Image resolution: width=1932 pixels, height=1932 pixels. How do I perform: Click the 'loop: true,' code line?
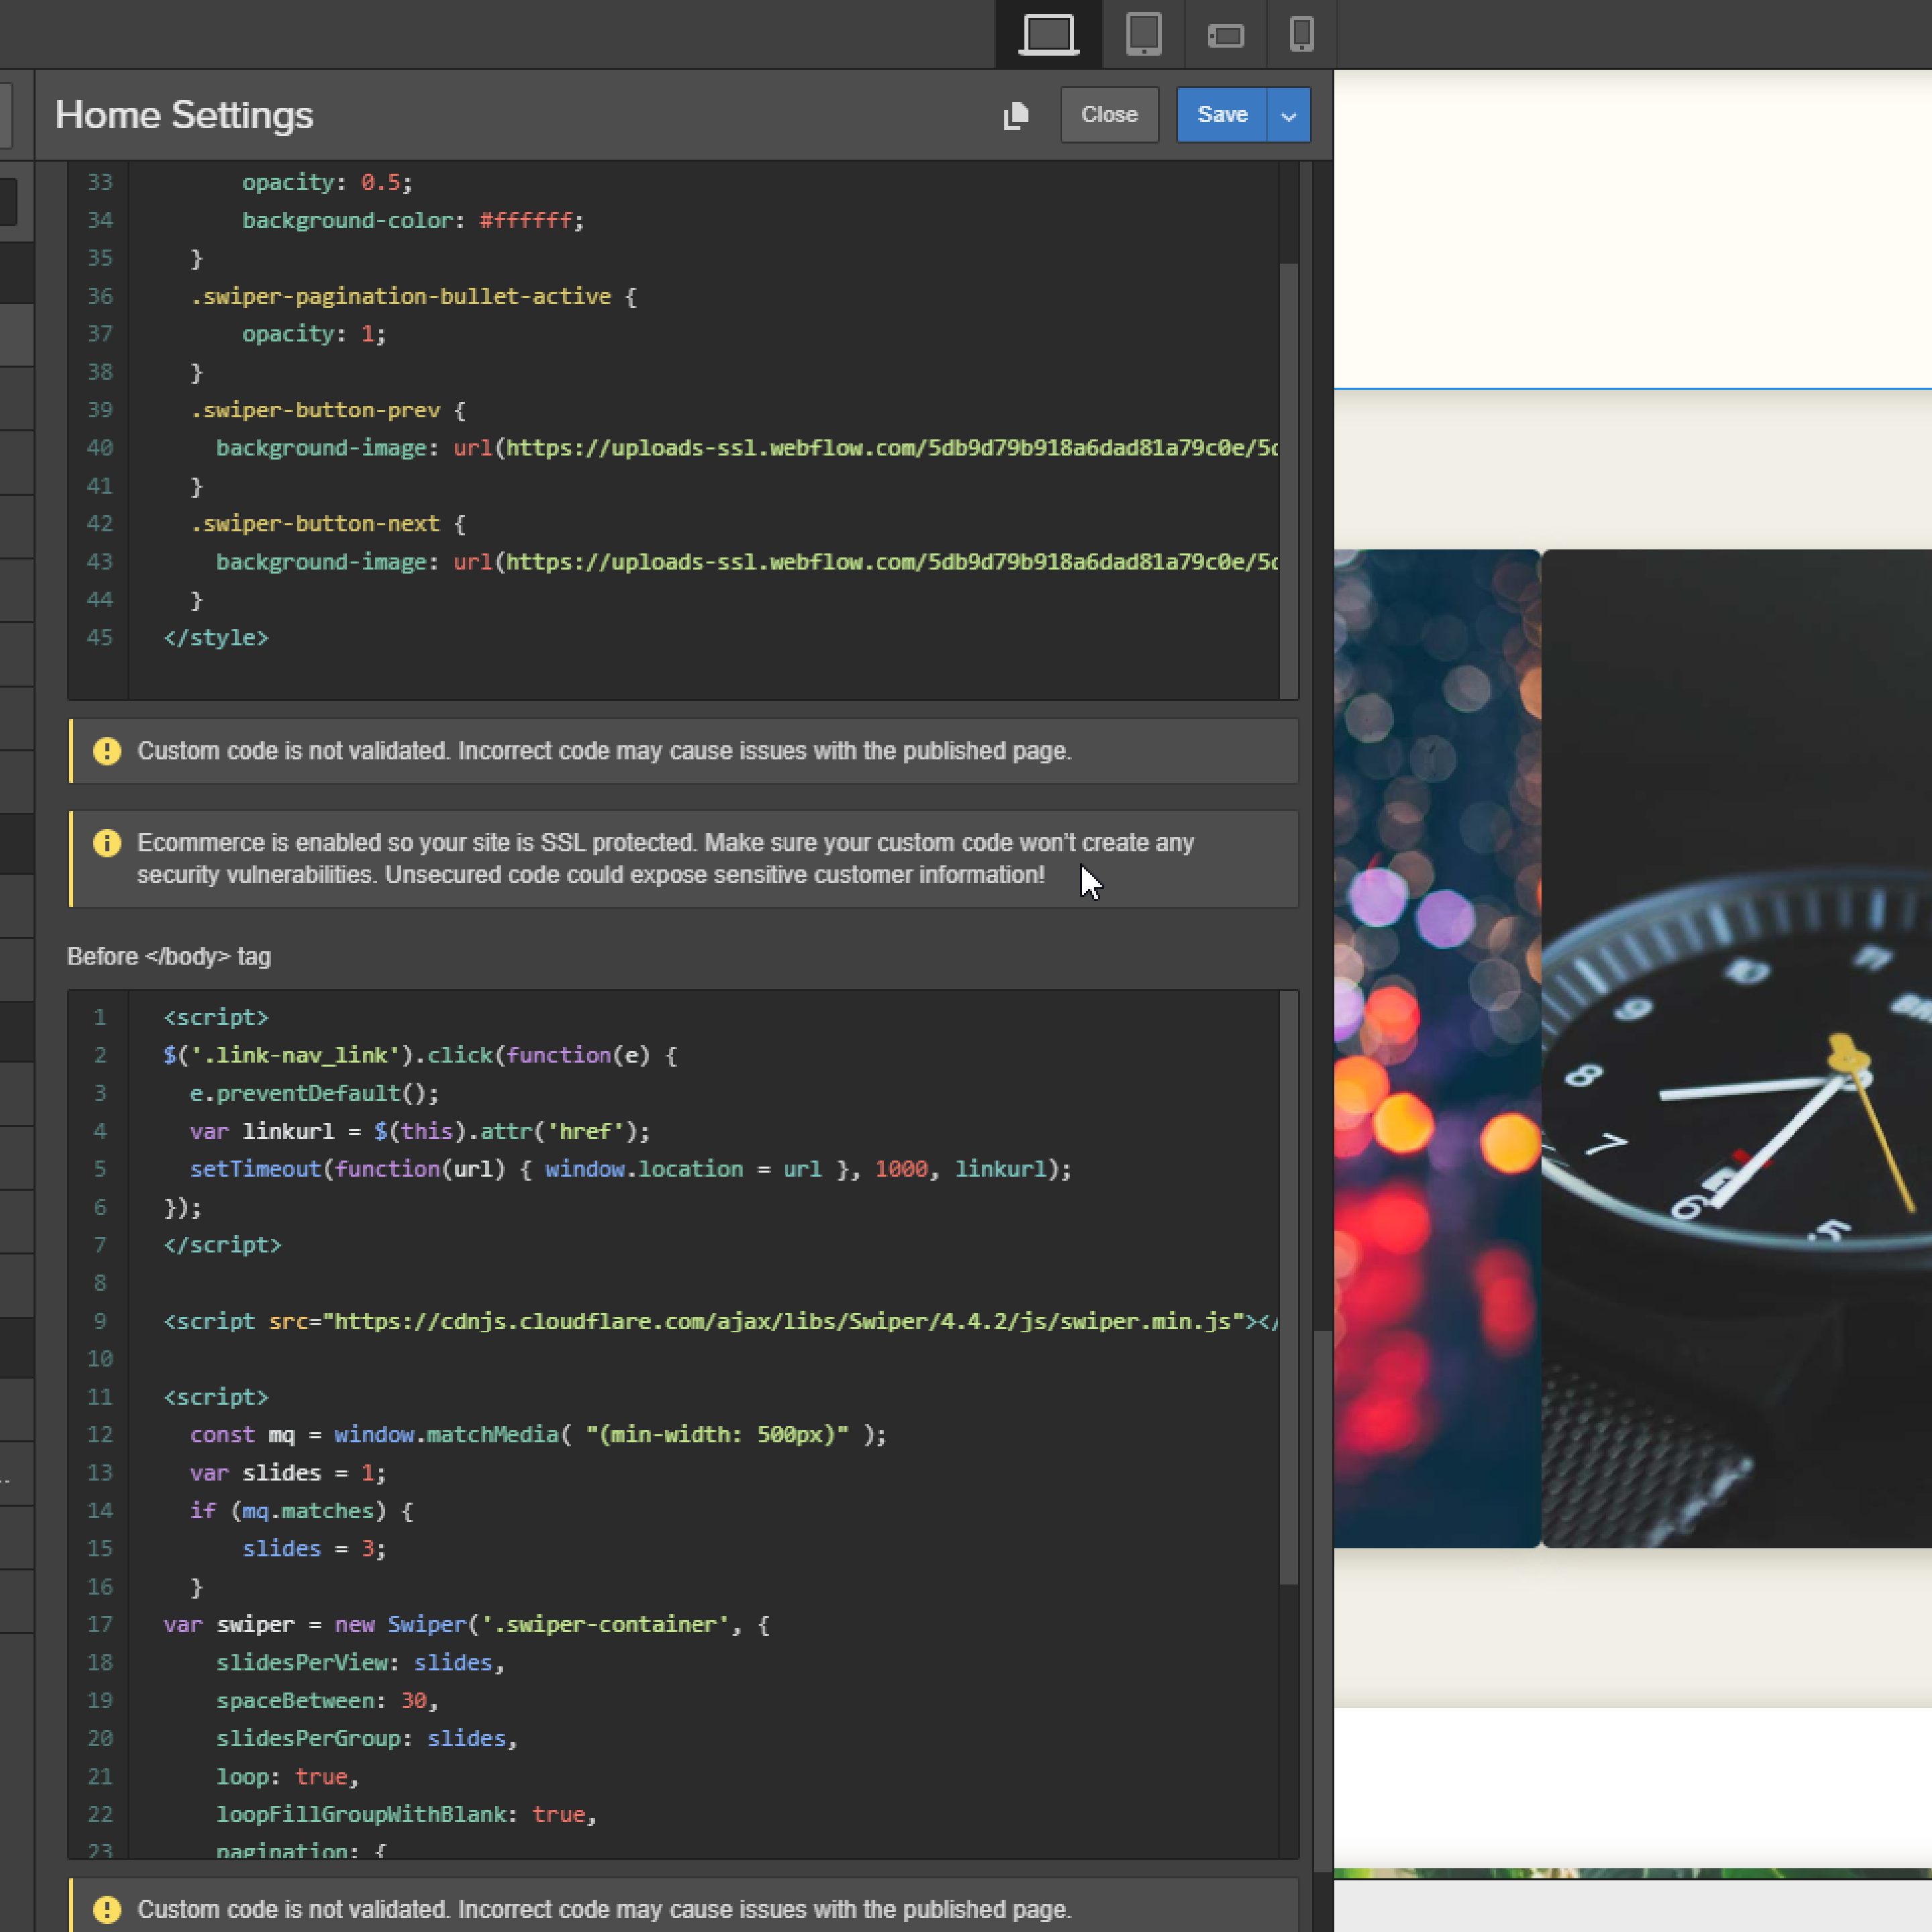287,1777
